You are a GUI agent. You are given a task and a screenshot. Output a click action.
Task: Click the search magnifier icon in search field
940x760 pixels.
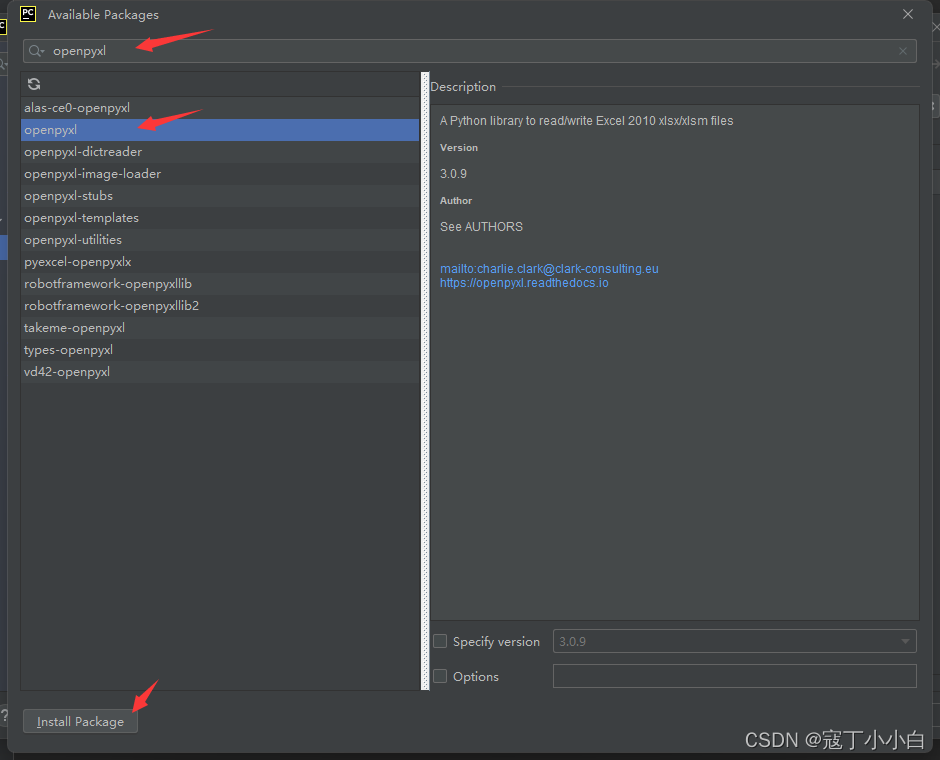(36, 51)
